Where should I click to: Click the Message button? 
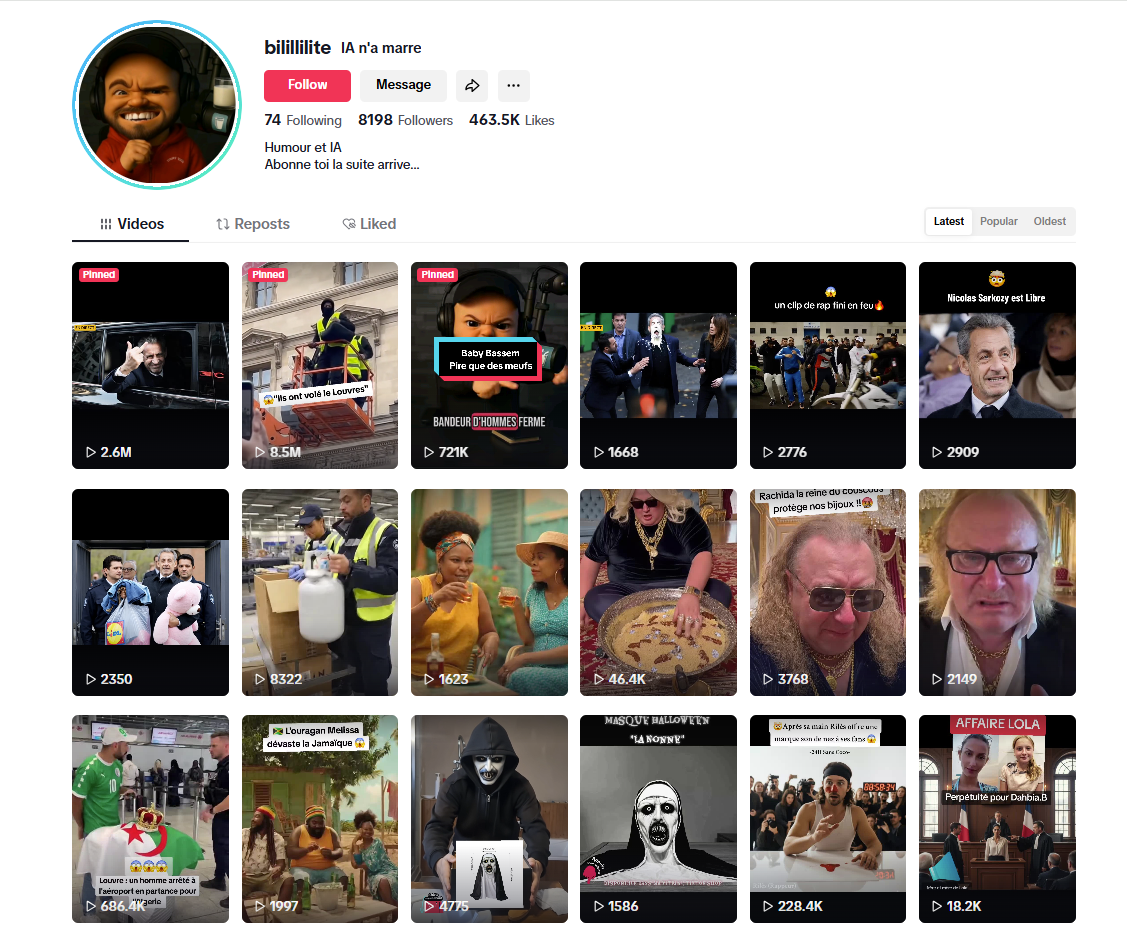[x=403, y=85]
